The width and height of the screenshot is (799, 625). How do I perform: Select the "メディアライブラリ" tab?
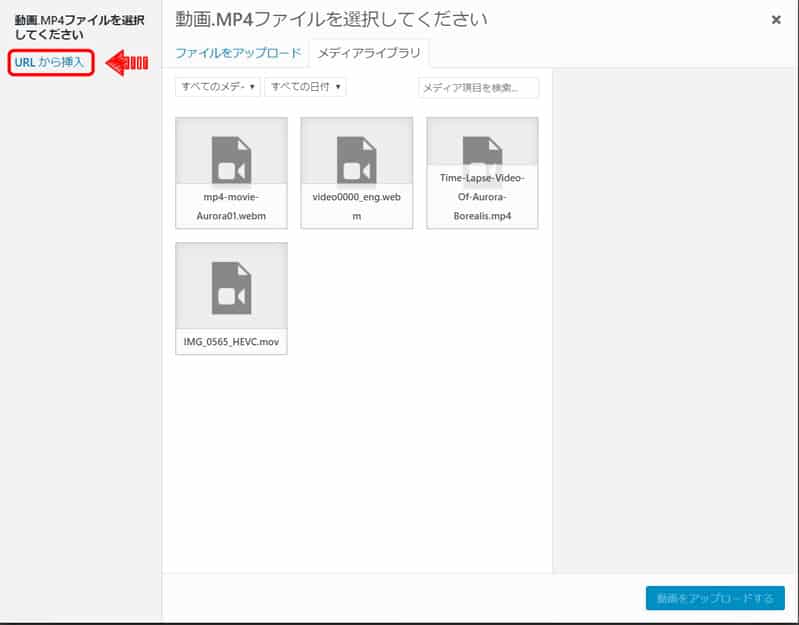(369, 53)
